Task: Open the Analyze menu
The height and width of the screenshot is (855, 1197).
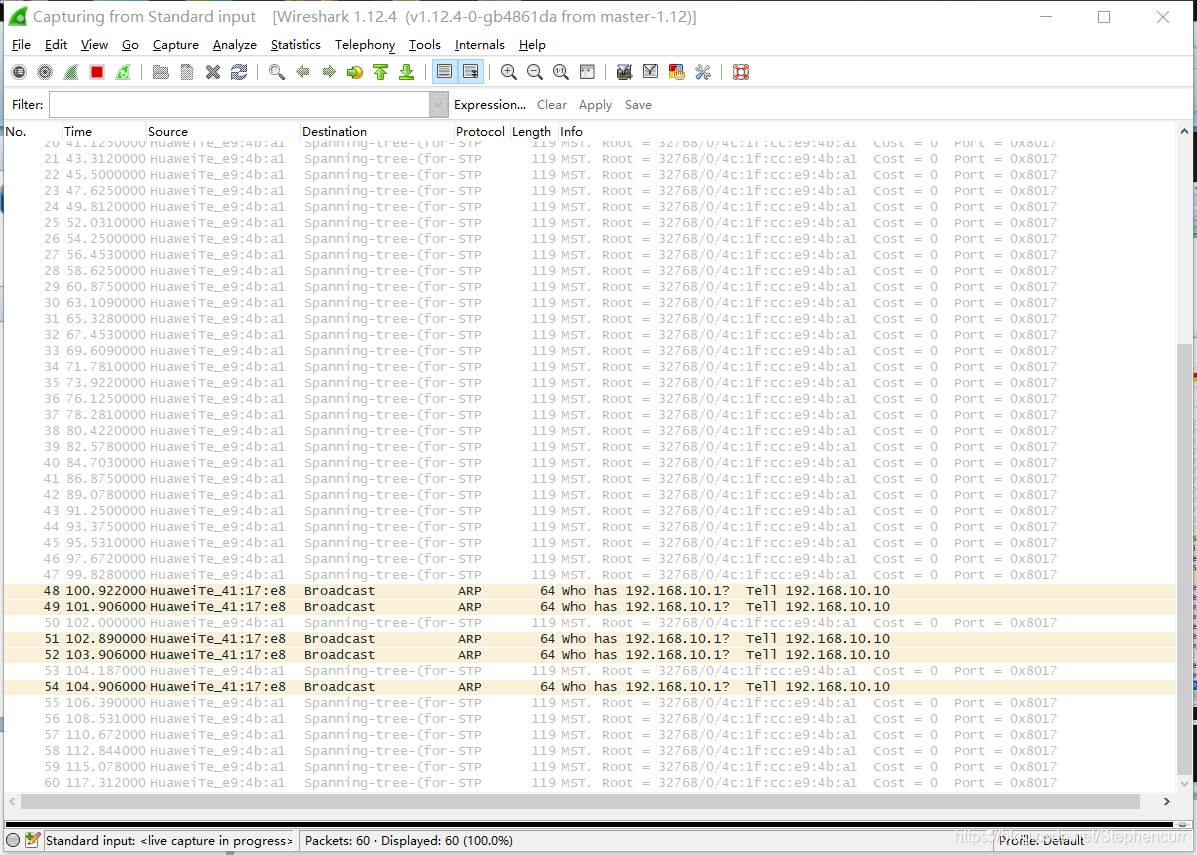Action: pyautogui.click(x=234, y=45)
